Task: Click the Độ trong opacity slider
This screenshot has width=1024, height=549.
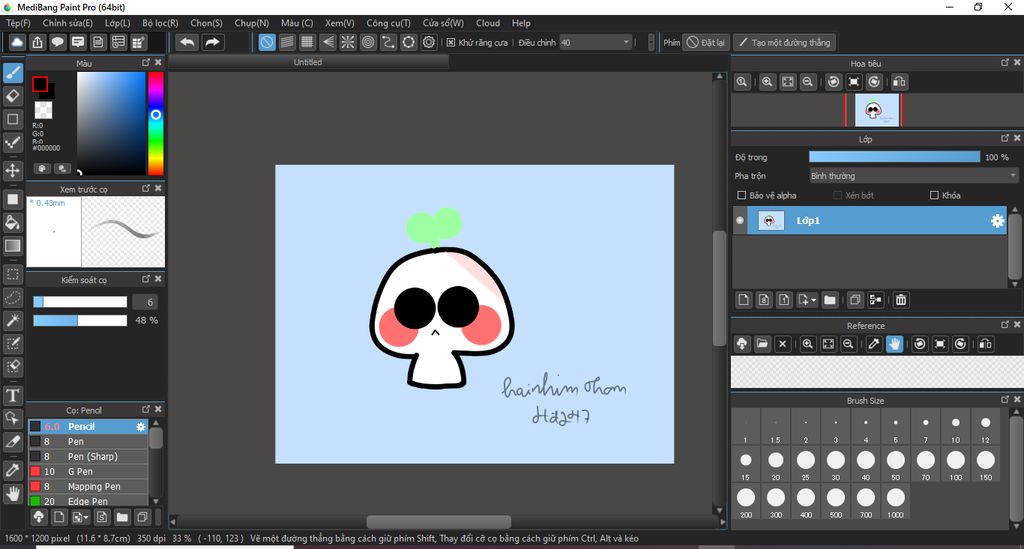Action: point(894,157)
